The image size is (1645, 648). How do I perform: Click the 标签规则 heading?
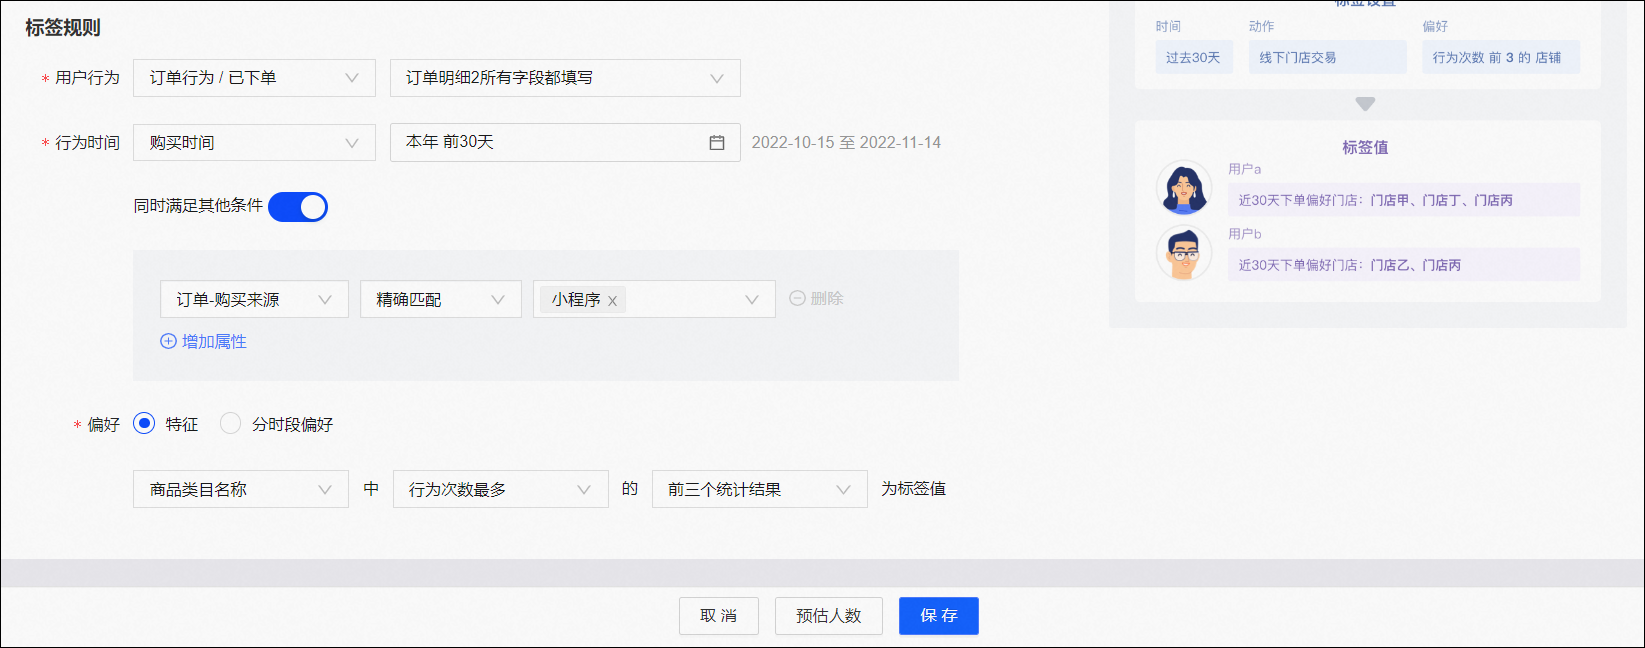pyautogui.click(x=63, y=28)
